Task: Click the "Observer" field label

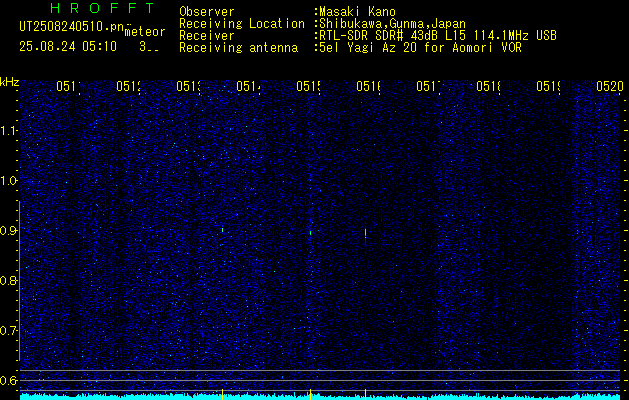Action: click(x=207, y=12)
